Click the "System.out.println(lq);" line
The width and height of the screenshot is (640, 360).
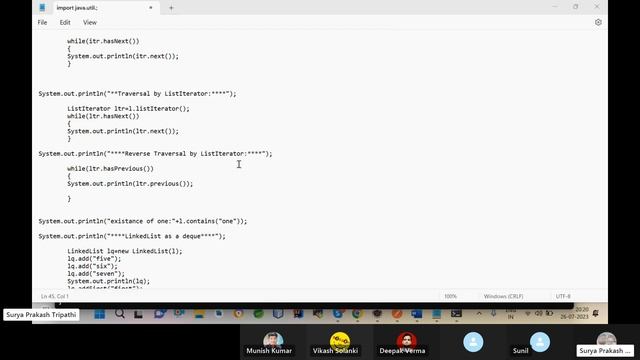coord(109,281)
